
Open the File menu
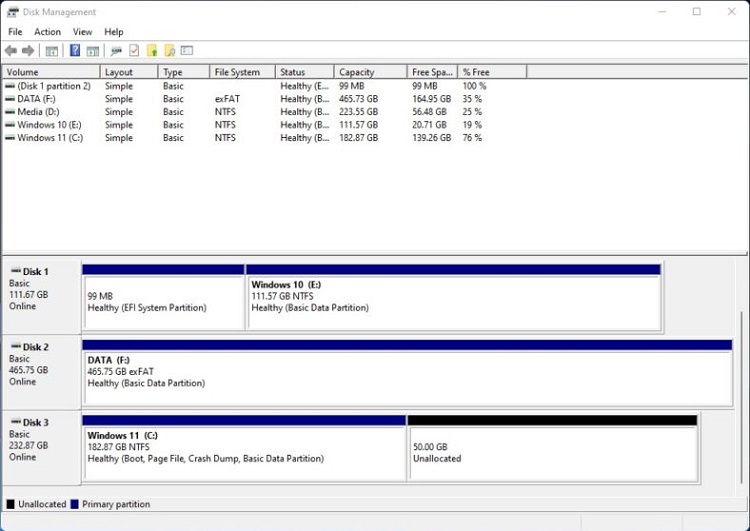point(15,32)
